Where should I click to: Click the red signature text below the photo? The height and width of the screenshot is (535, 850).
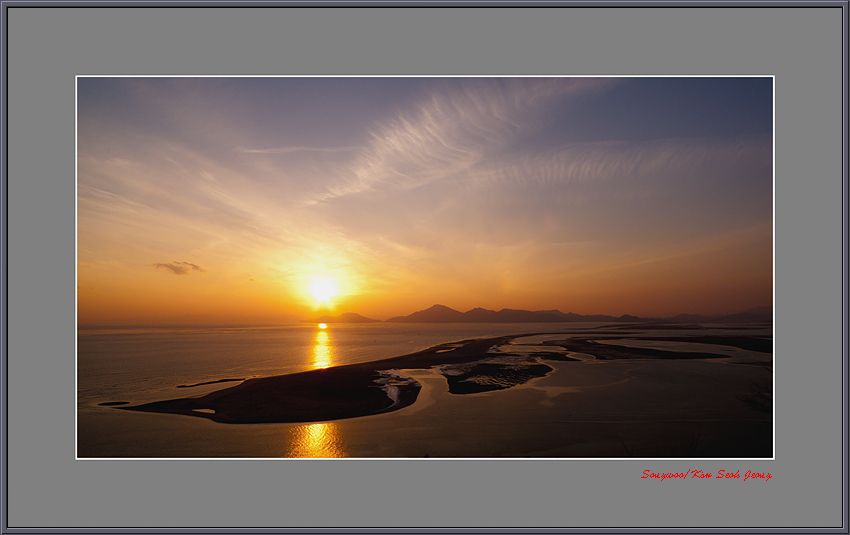[706, 474]
